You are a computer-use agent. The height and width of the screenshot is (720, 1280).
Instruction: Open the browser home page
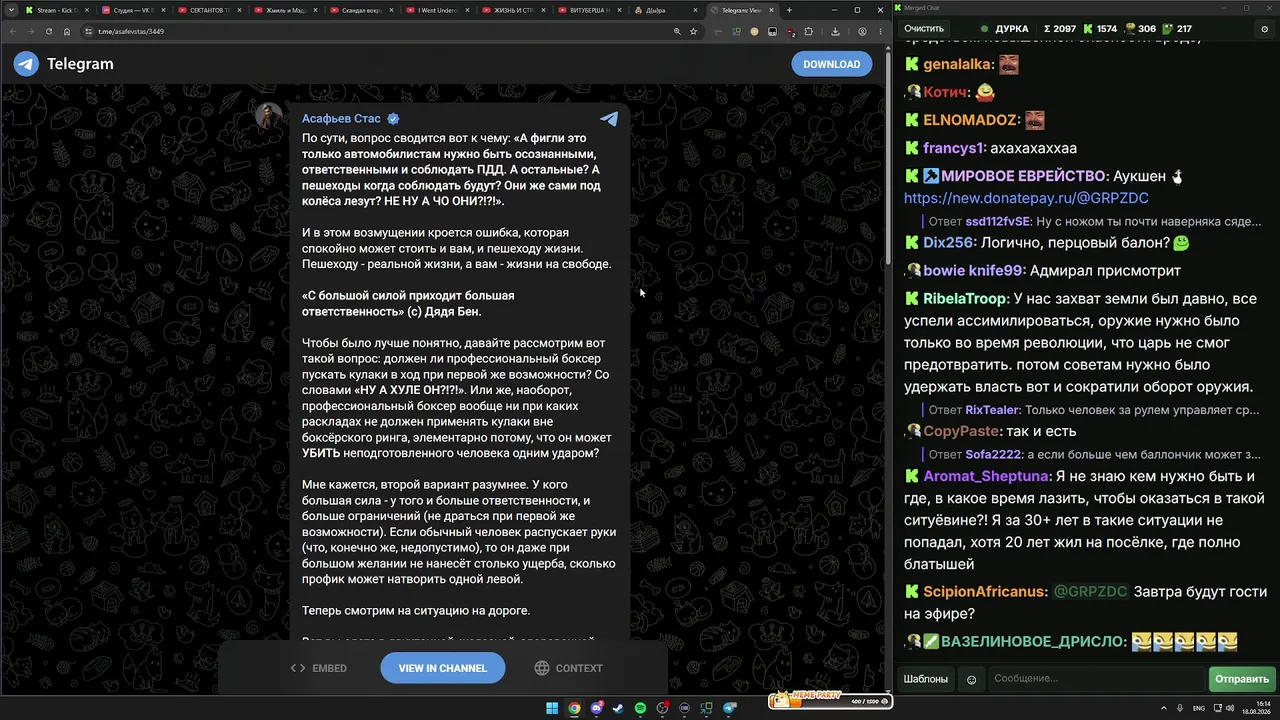coord(67,31)
